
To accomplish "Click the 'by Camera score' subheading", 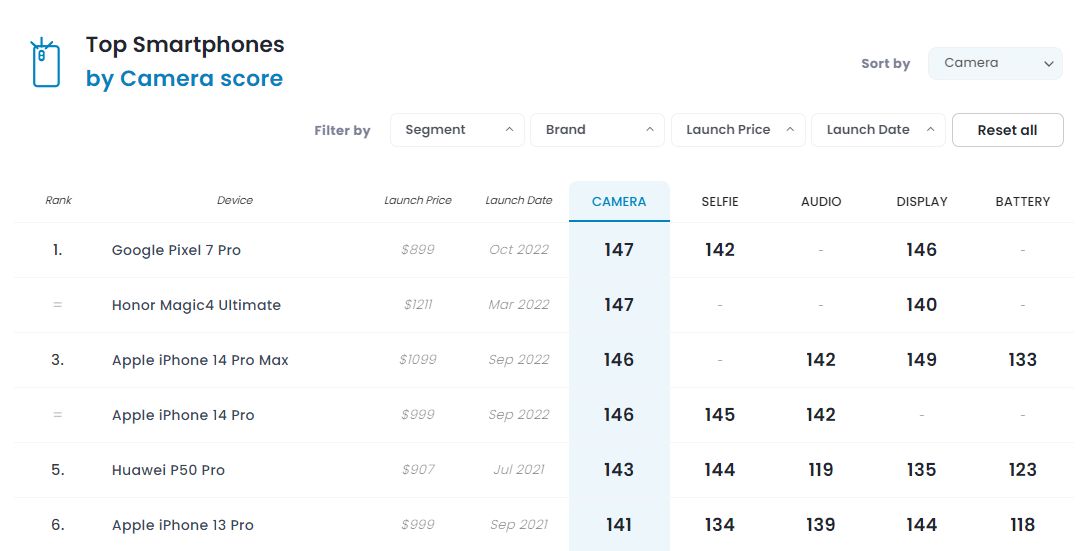I will 184,79.
